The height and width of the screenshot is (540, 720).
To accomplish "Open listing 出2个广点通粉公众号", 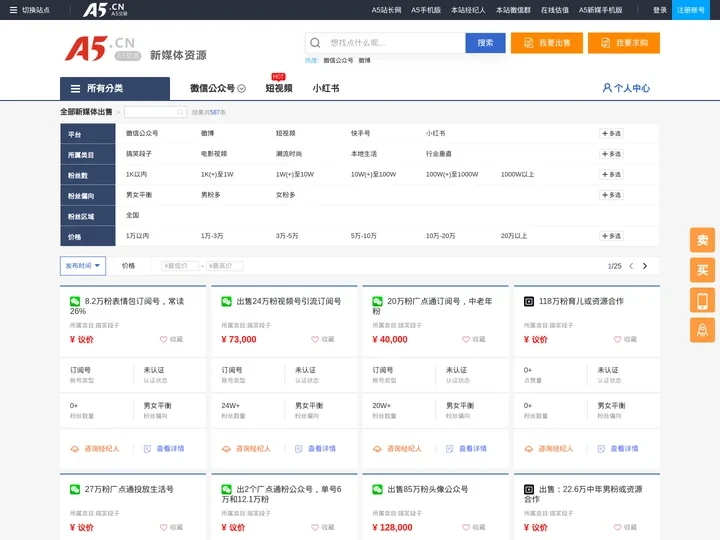I will click(x=281, y=494).
